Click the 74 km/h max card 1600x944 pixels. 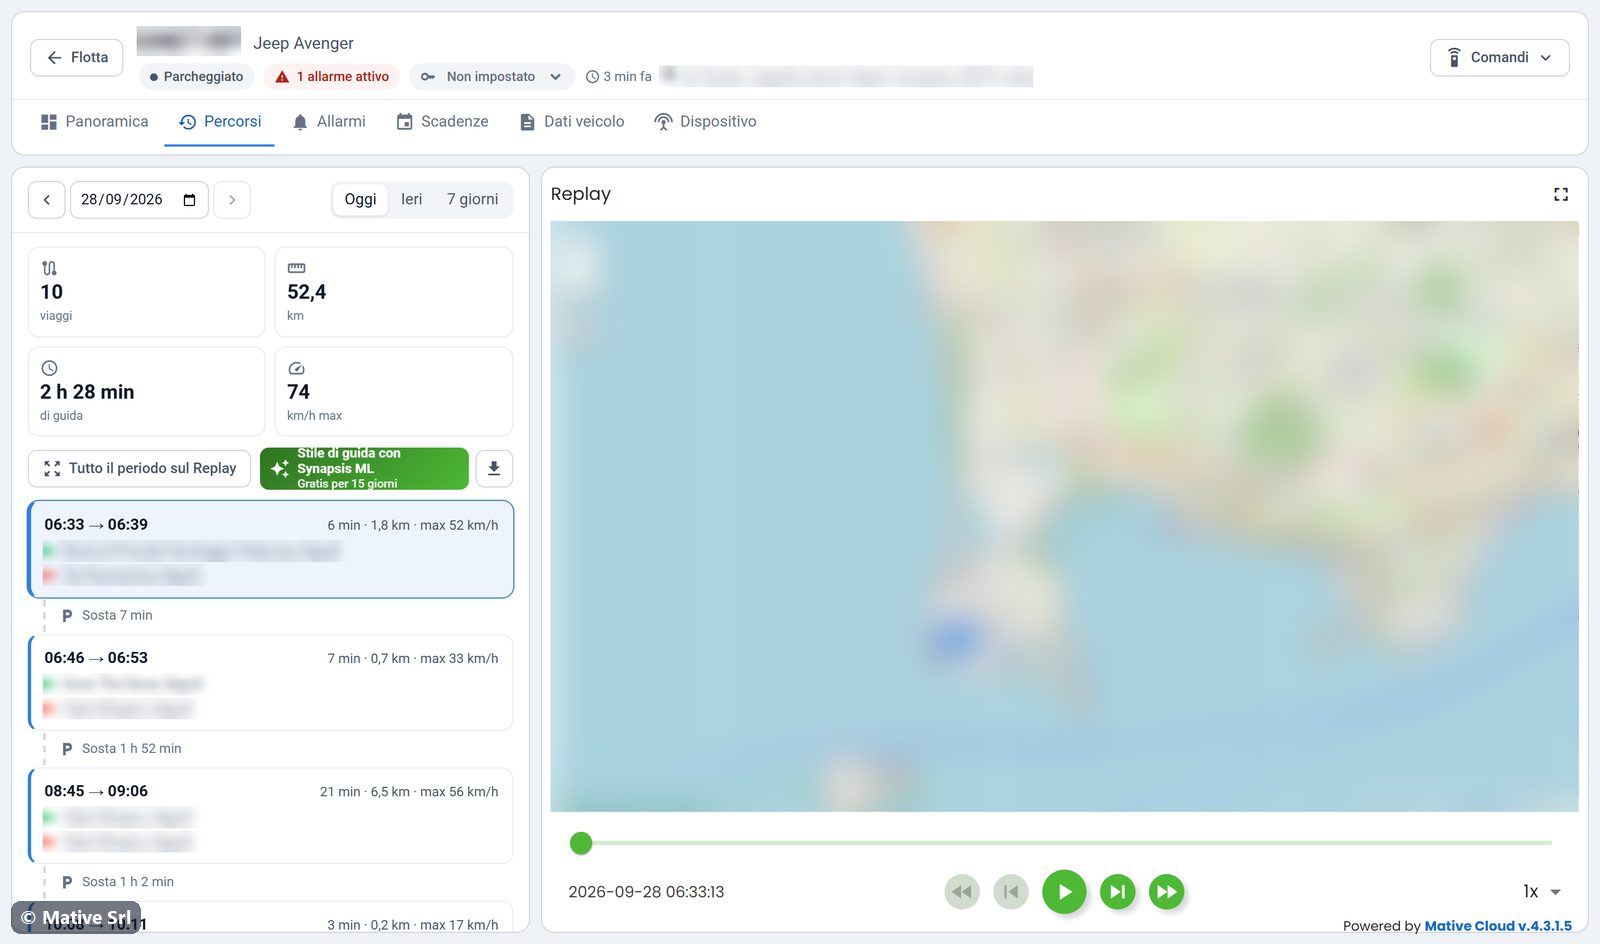pos(394,392)
